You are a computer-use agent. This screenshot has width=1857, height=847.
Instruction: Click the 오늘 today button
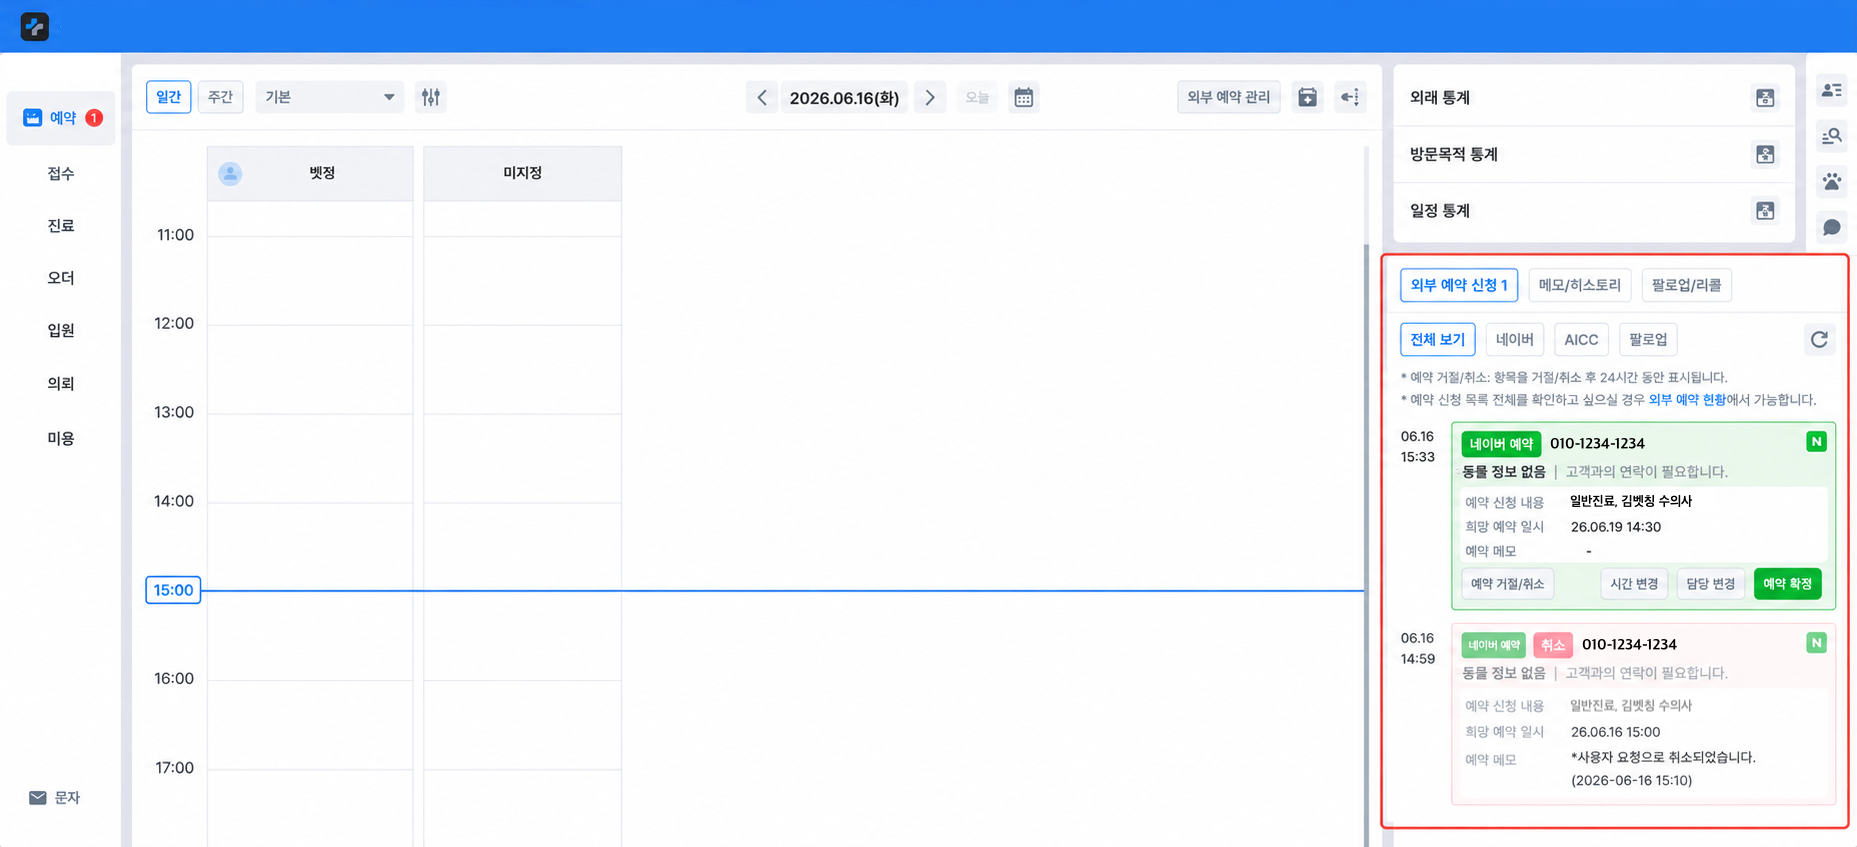click(x=977, y=97)
